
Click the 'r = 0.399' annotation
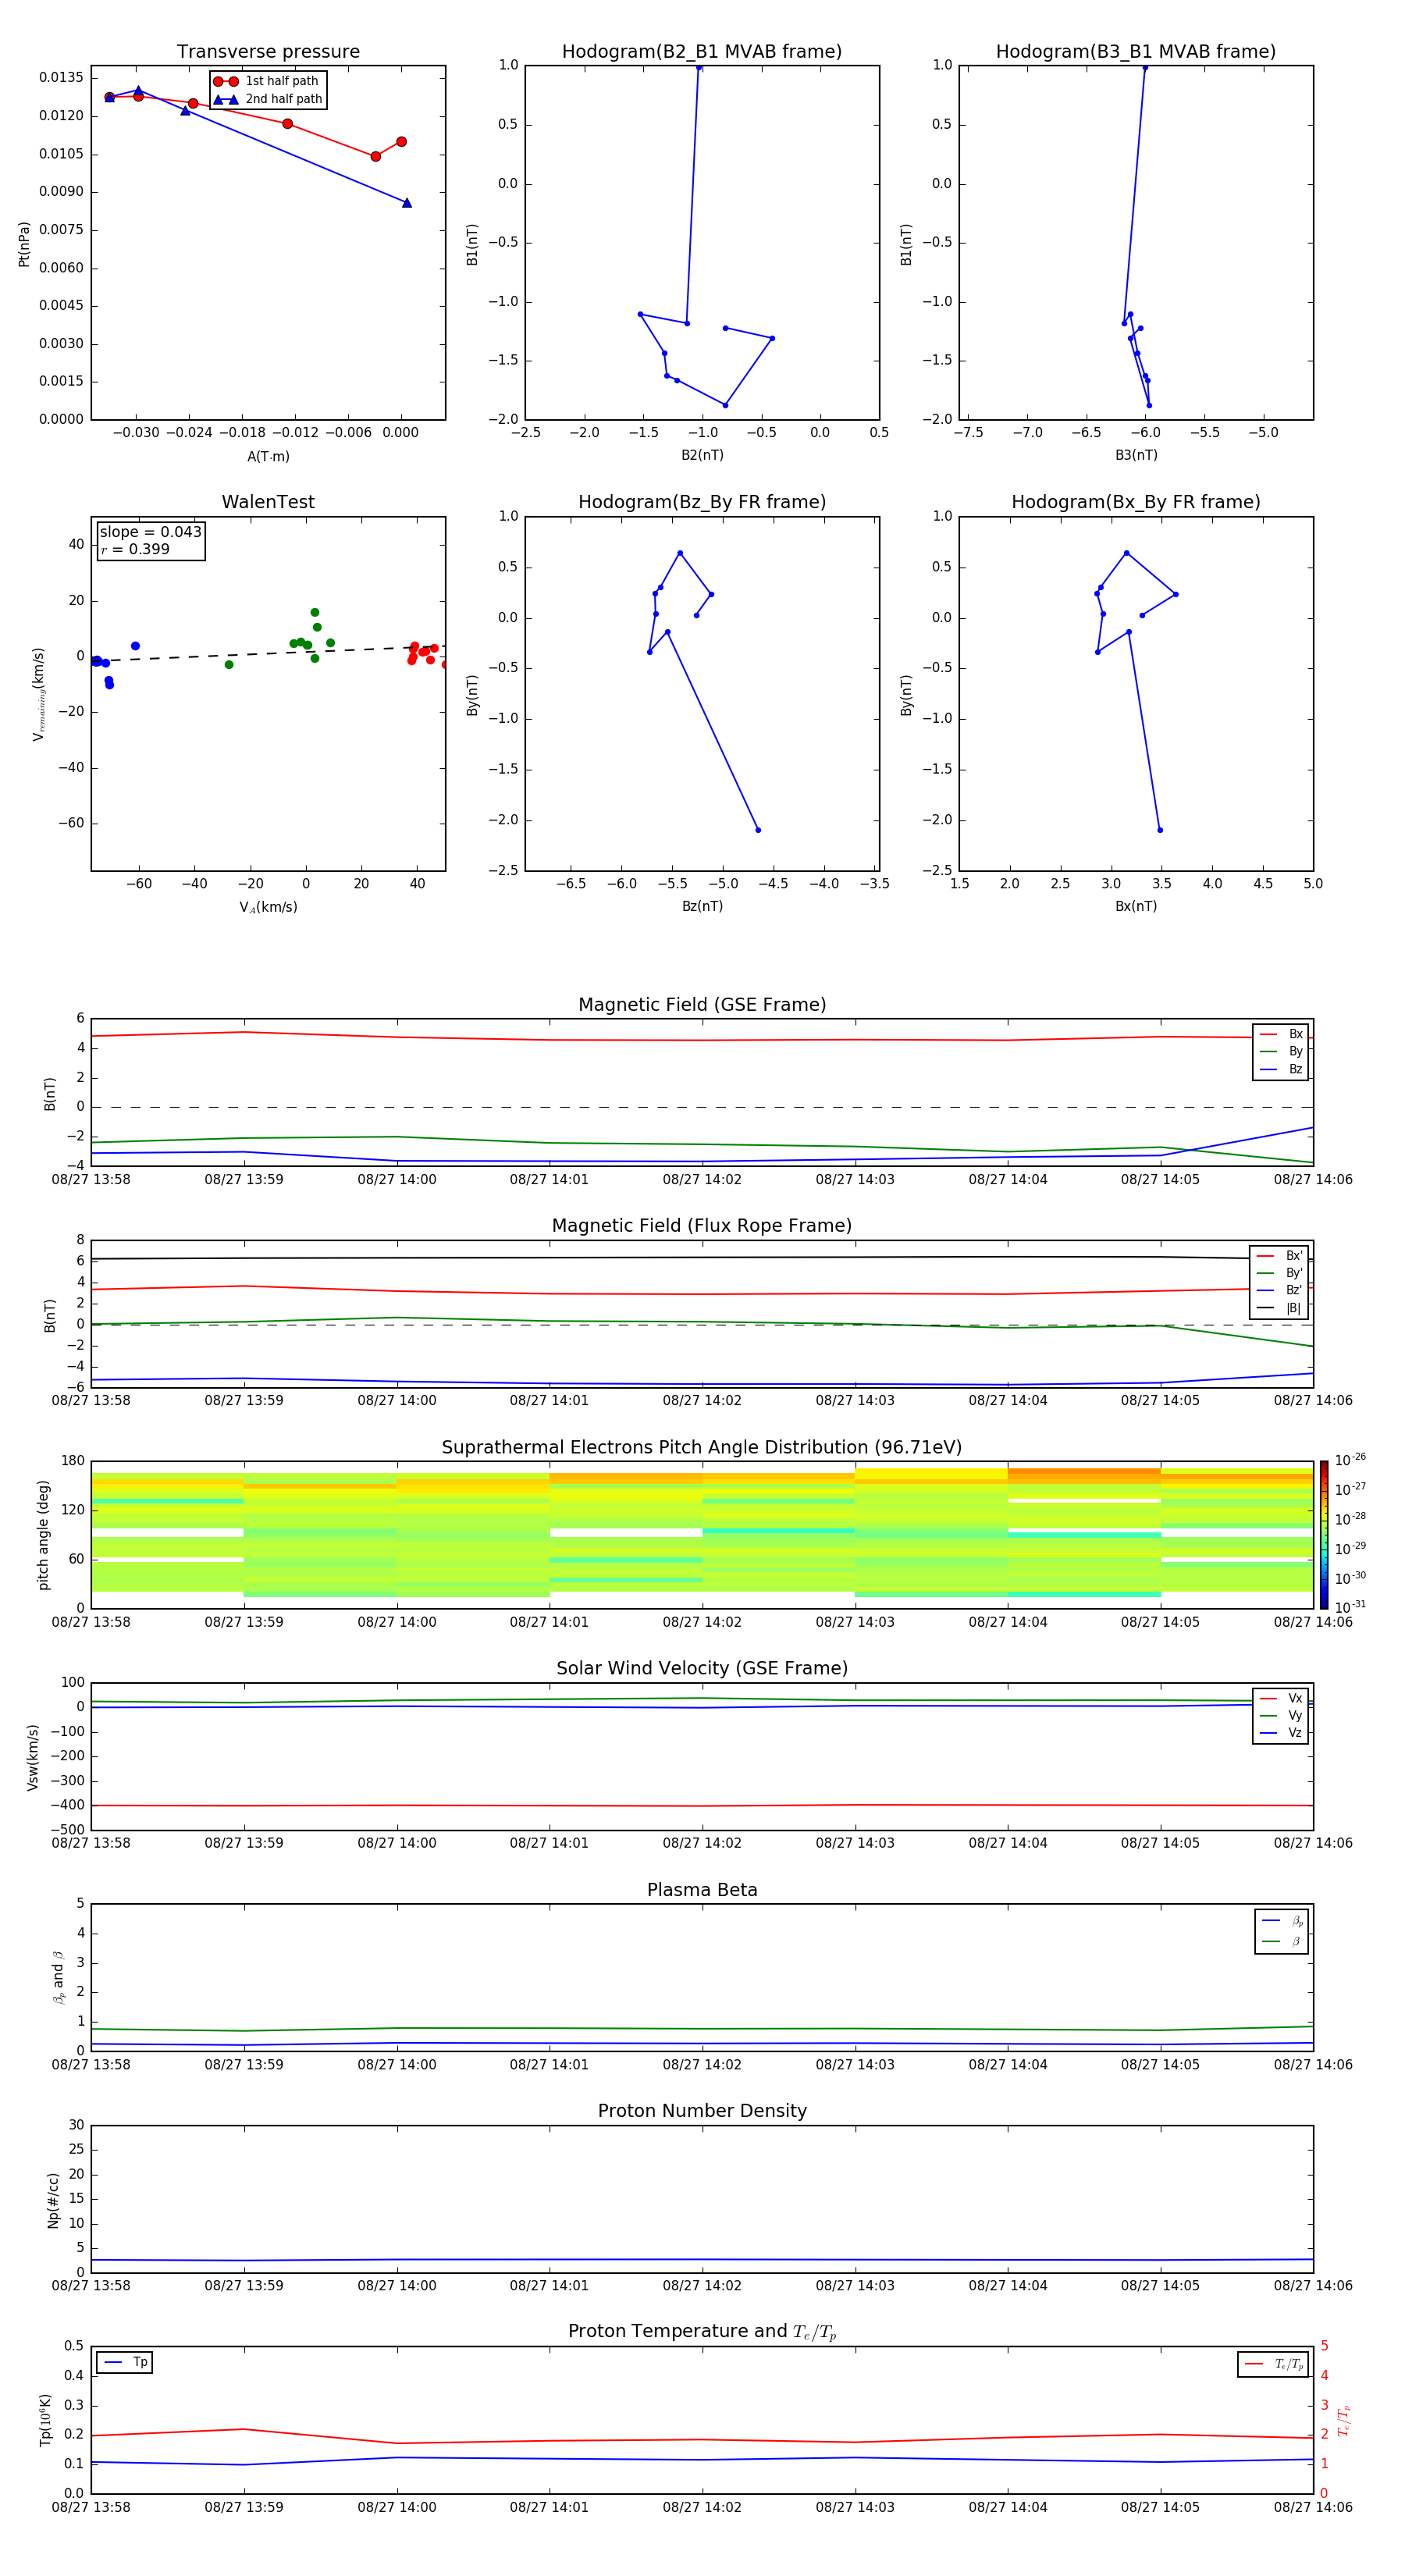pos(135,549)
